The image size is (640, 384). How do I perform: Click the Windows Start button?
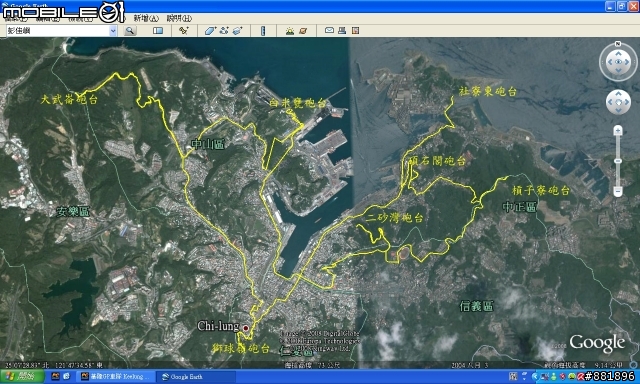tap(22, 376)
